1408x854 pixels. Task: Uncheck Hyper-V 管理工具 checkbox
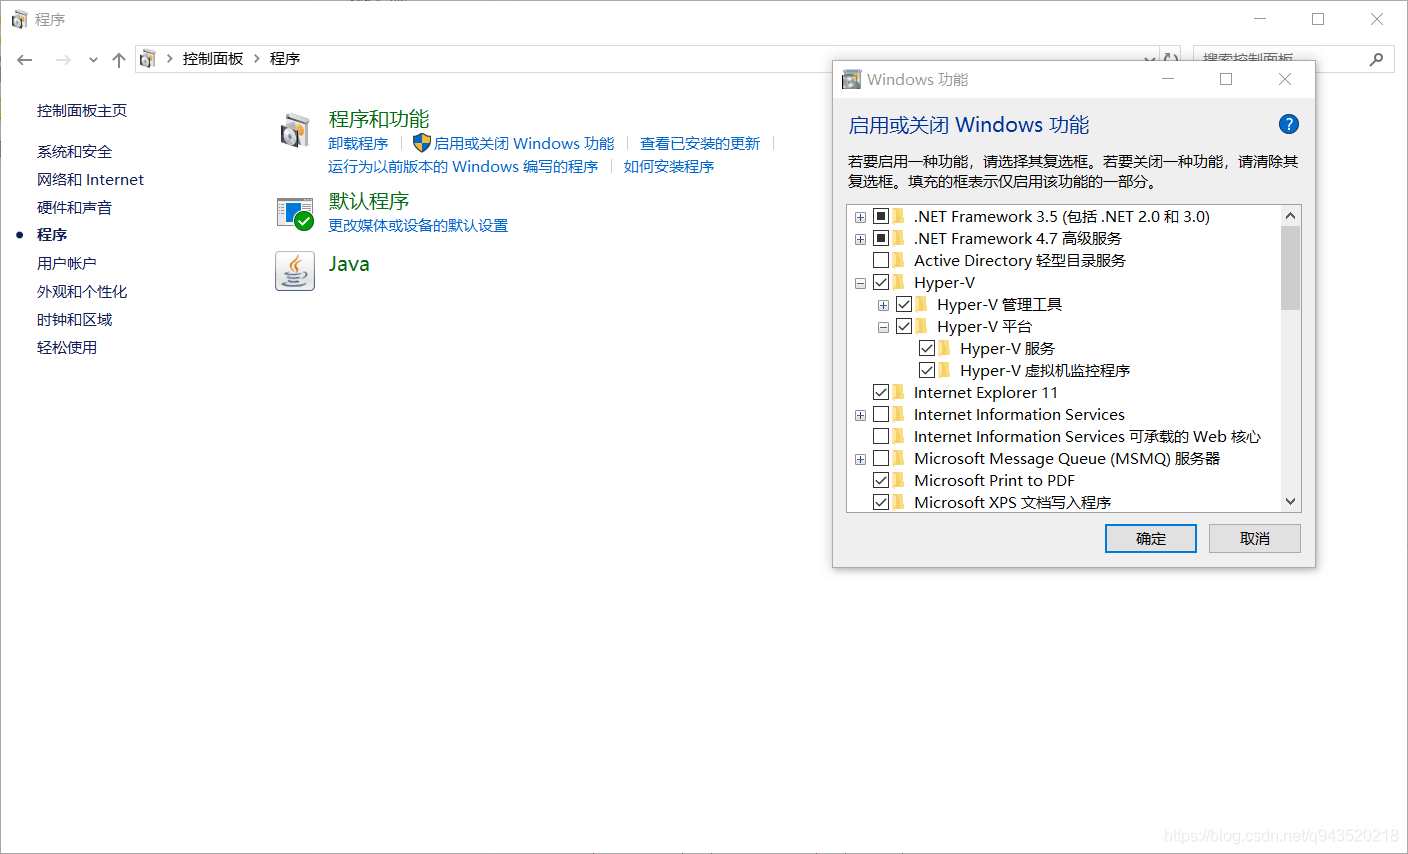(x=904, y=304)
